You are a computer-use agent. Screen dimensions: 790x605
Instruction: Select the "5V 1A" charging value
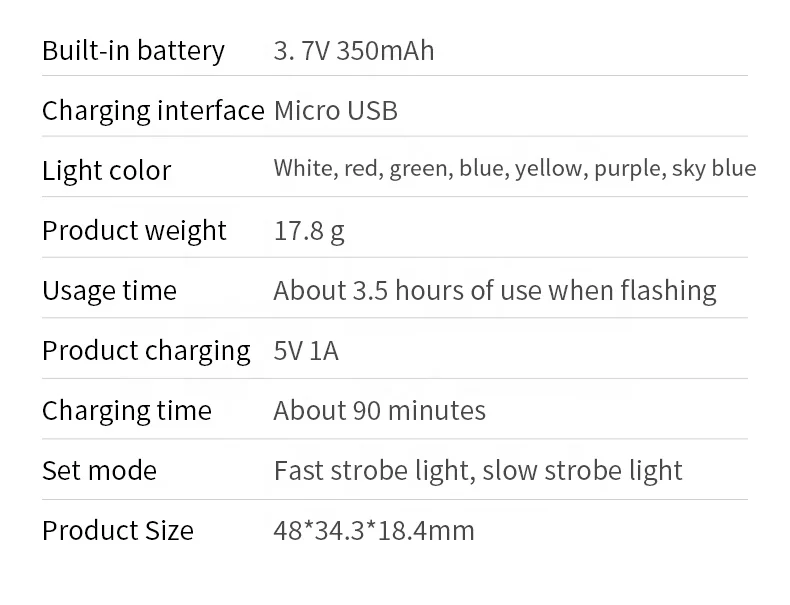(x=306, y=351)
